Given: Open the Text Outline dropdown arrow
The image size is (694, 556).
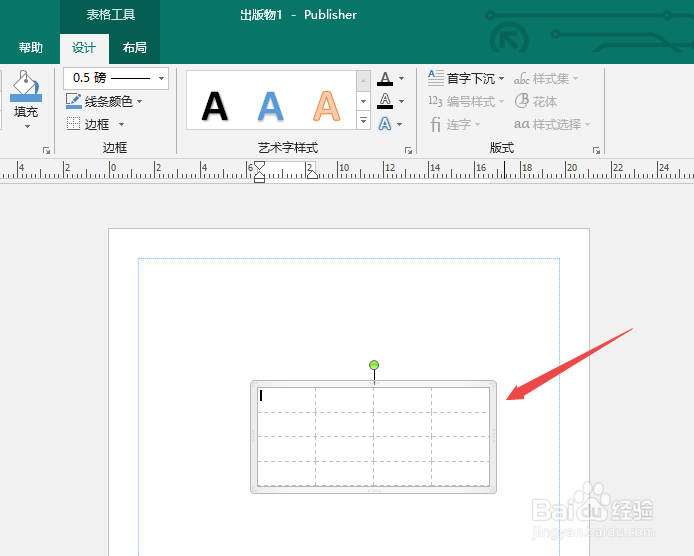Looking at the screenshot, I should pyautogui.click(x=401, y=101).
